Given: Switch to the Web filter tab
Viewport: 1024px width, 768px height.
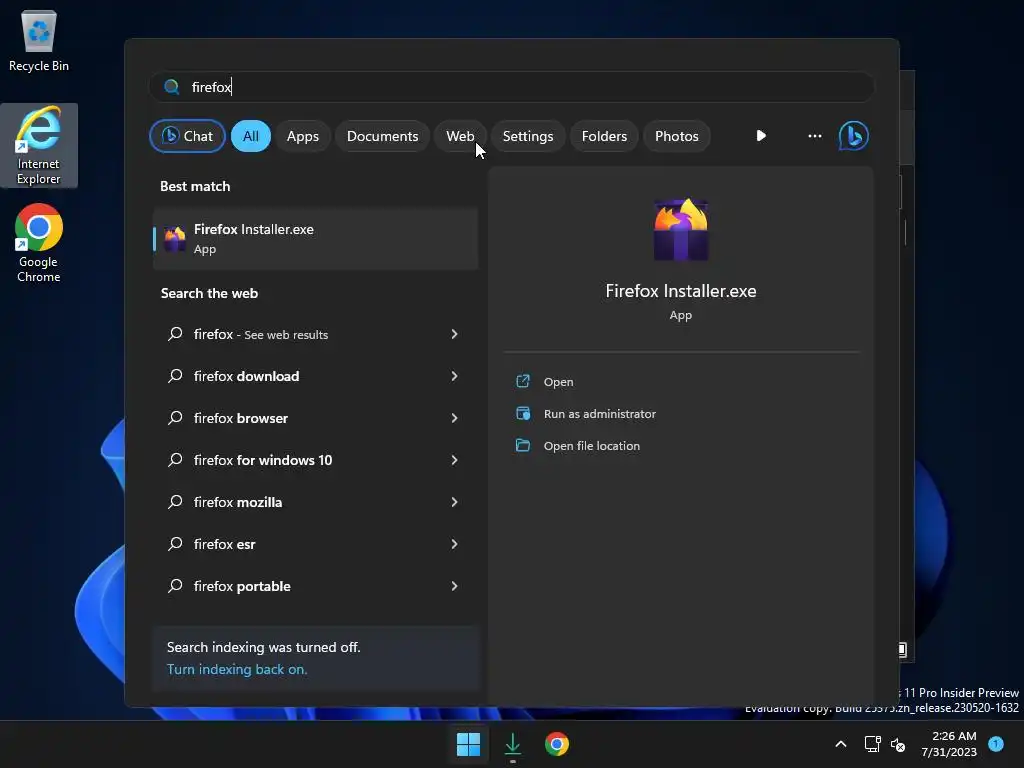Looking at the screenshot, I should [x=460, y=136].
